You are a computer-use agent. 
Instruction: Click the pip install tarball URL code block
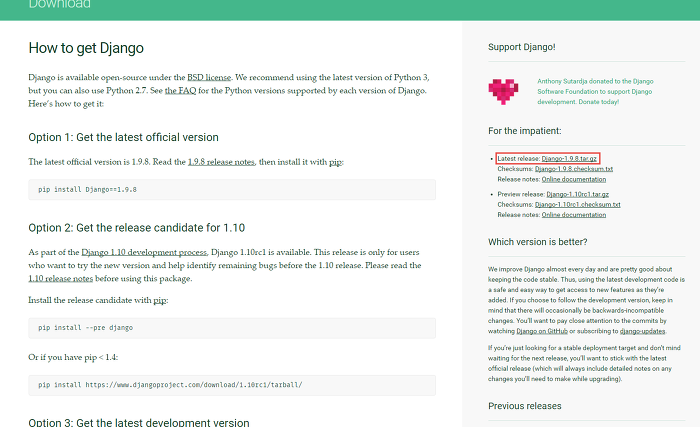coord(232,385)
